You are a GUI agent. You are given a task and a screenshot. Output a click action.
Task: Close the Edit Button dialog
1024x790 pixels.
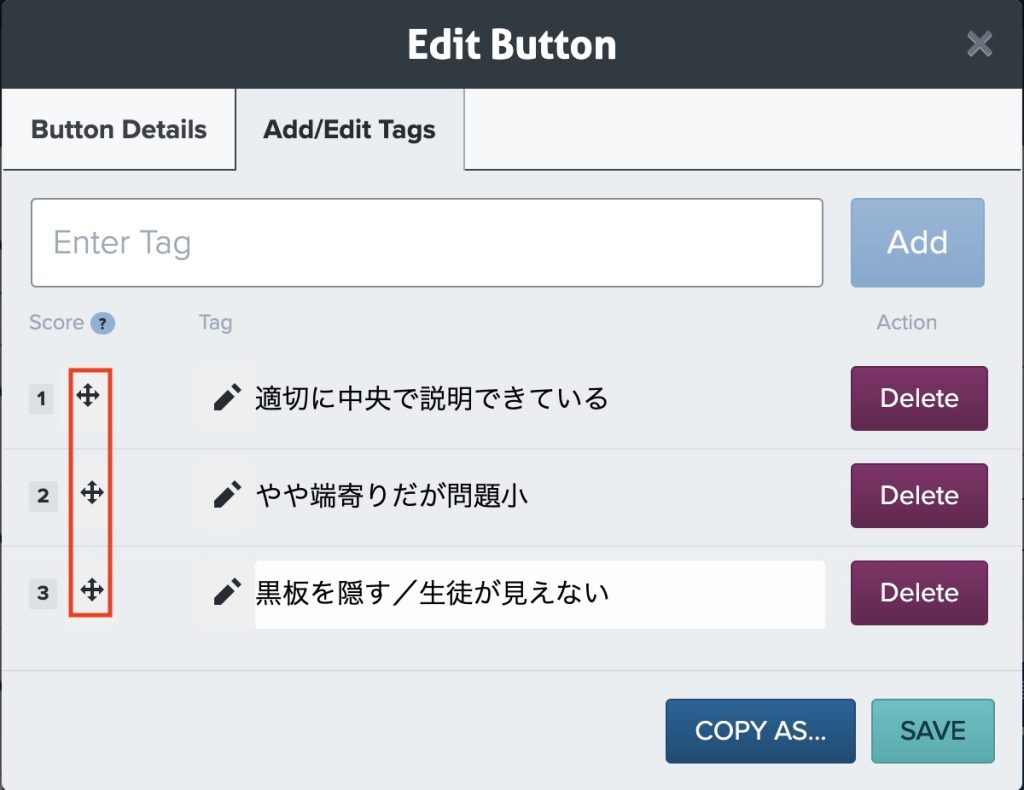979,45
